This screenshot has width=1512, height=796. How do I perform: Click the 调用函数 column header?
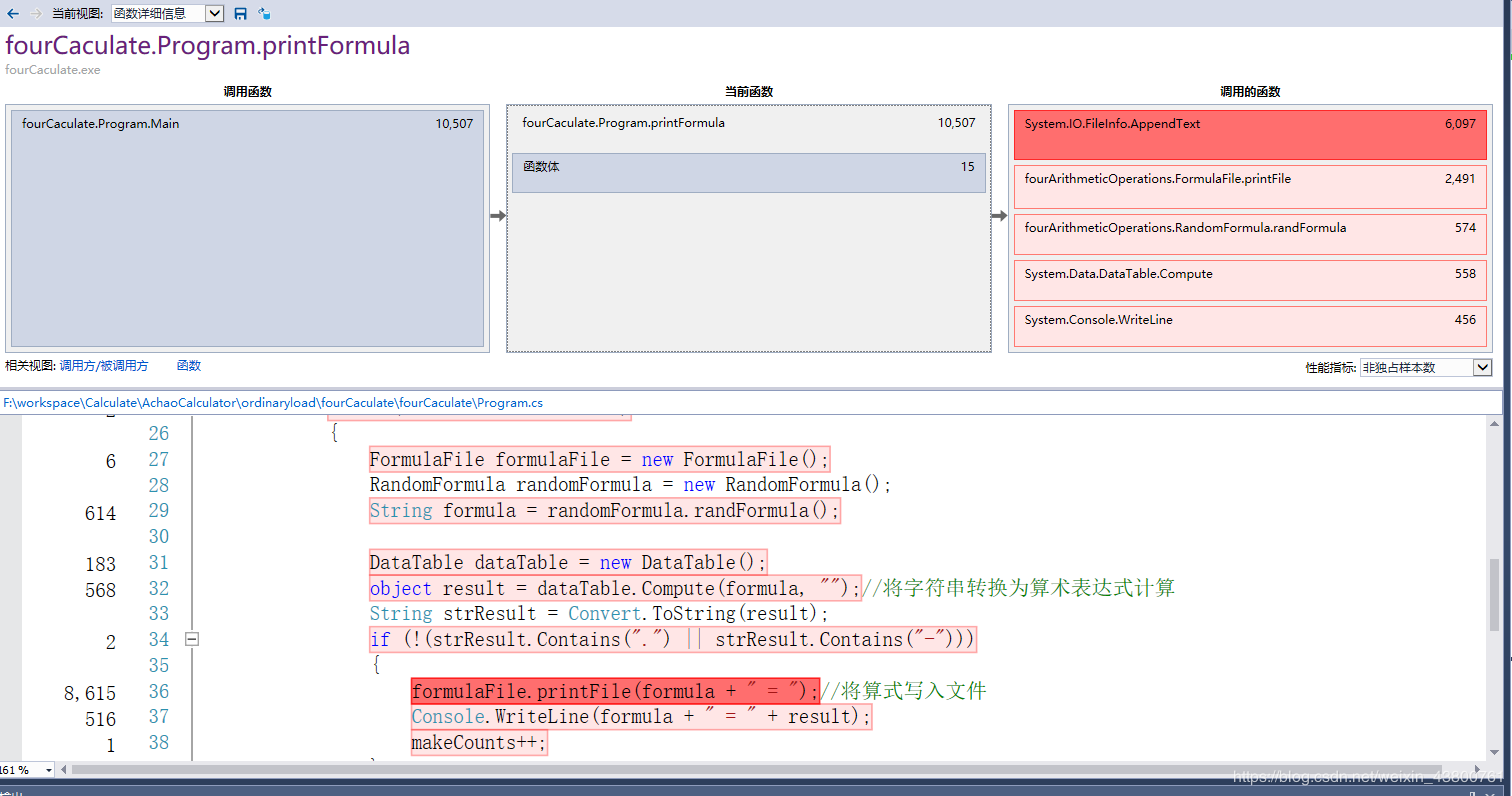tap(247, 92)
